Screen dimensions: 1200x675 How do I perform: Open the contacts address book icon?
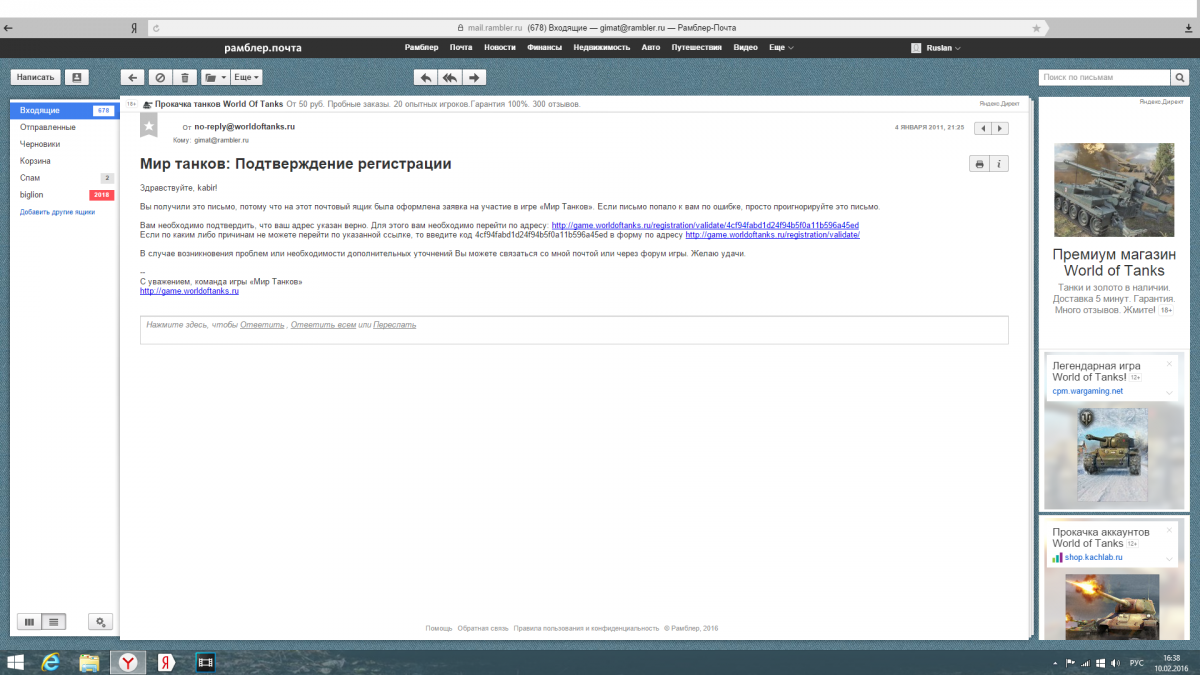[x=77, y=77]
